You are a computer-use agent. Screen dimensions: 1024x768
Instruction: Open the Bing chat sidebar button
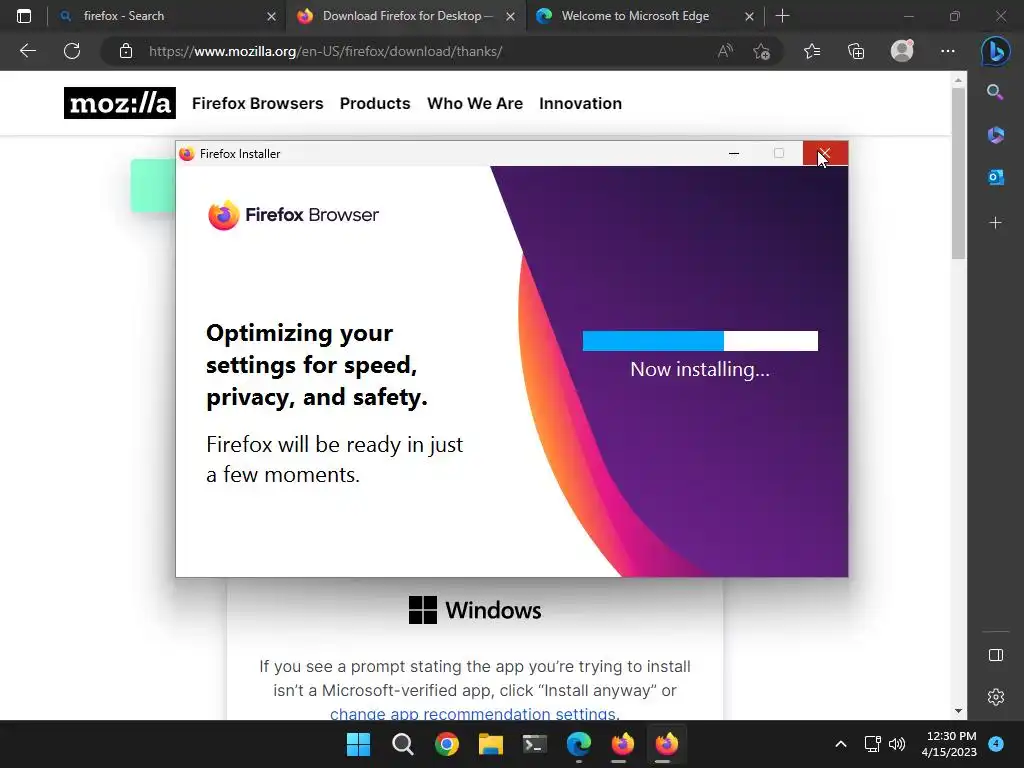point(995,51)
